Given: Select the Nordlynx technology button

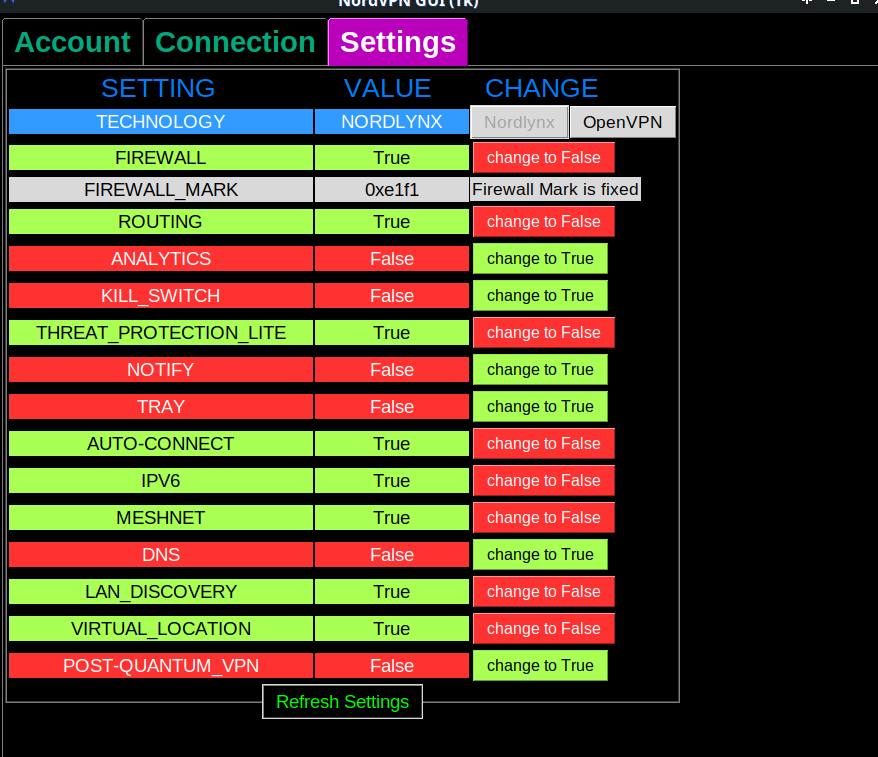Looking at the screenshot, I should (x=519, y=122).
